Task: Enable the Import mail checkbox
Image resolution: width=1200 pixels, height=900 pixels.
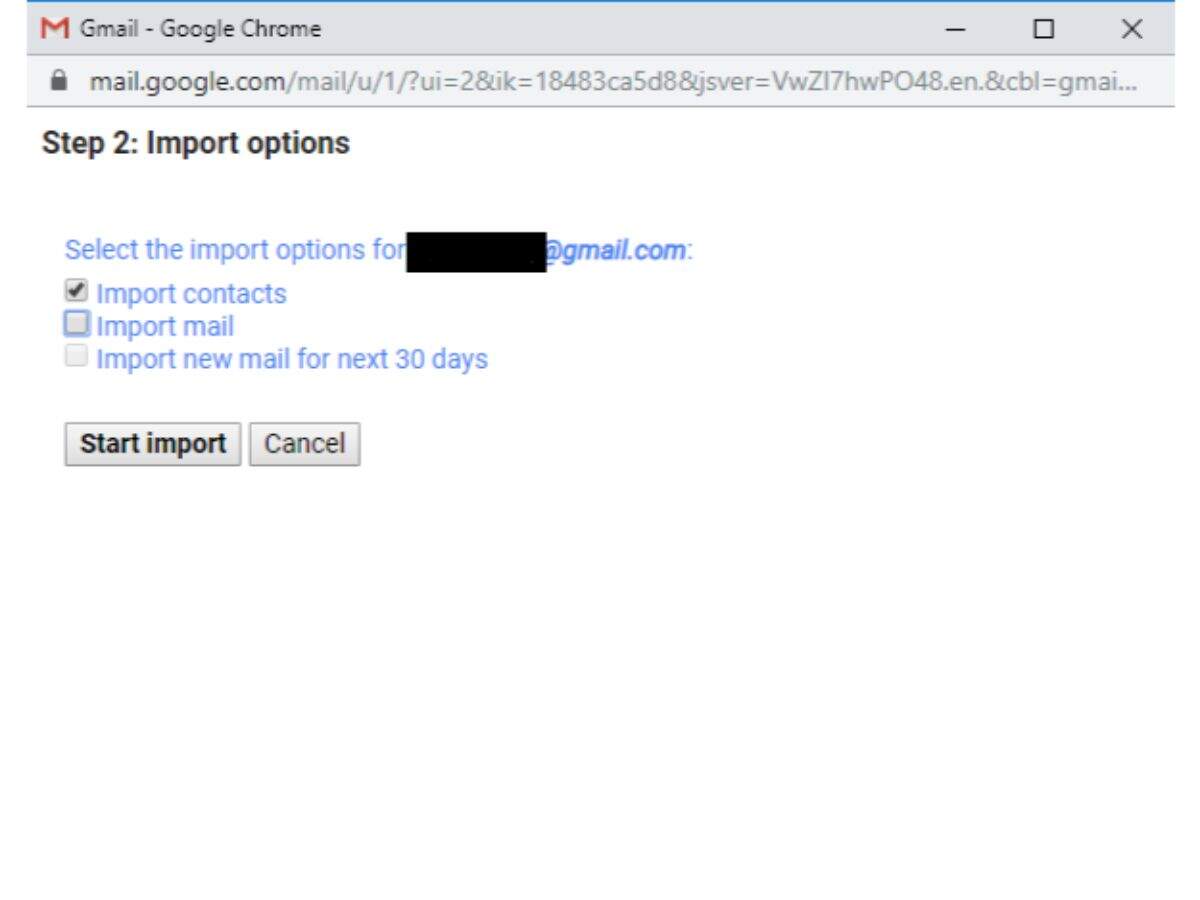Action: (76, 323)
